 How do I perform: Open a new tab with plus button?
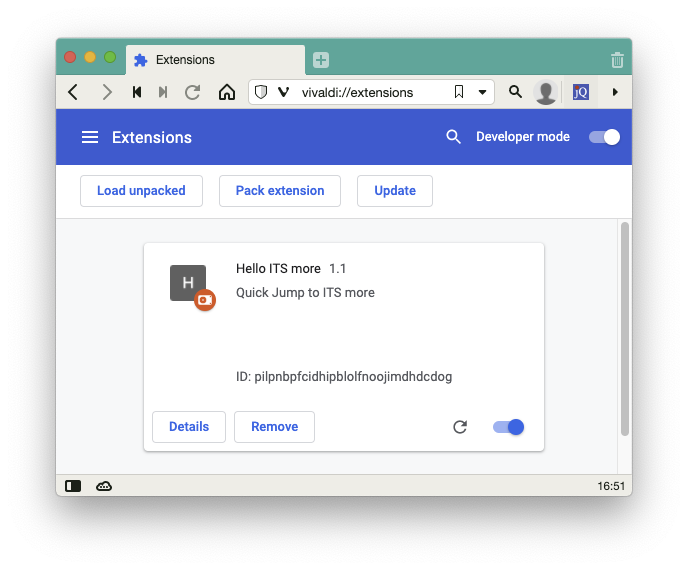coord(321,60)
